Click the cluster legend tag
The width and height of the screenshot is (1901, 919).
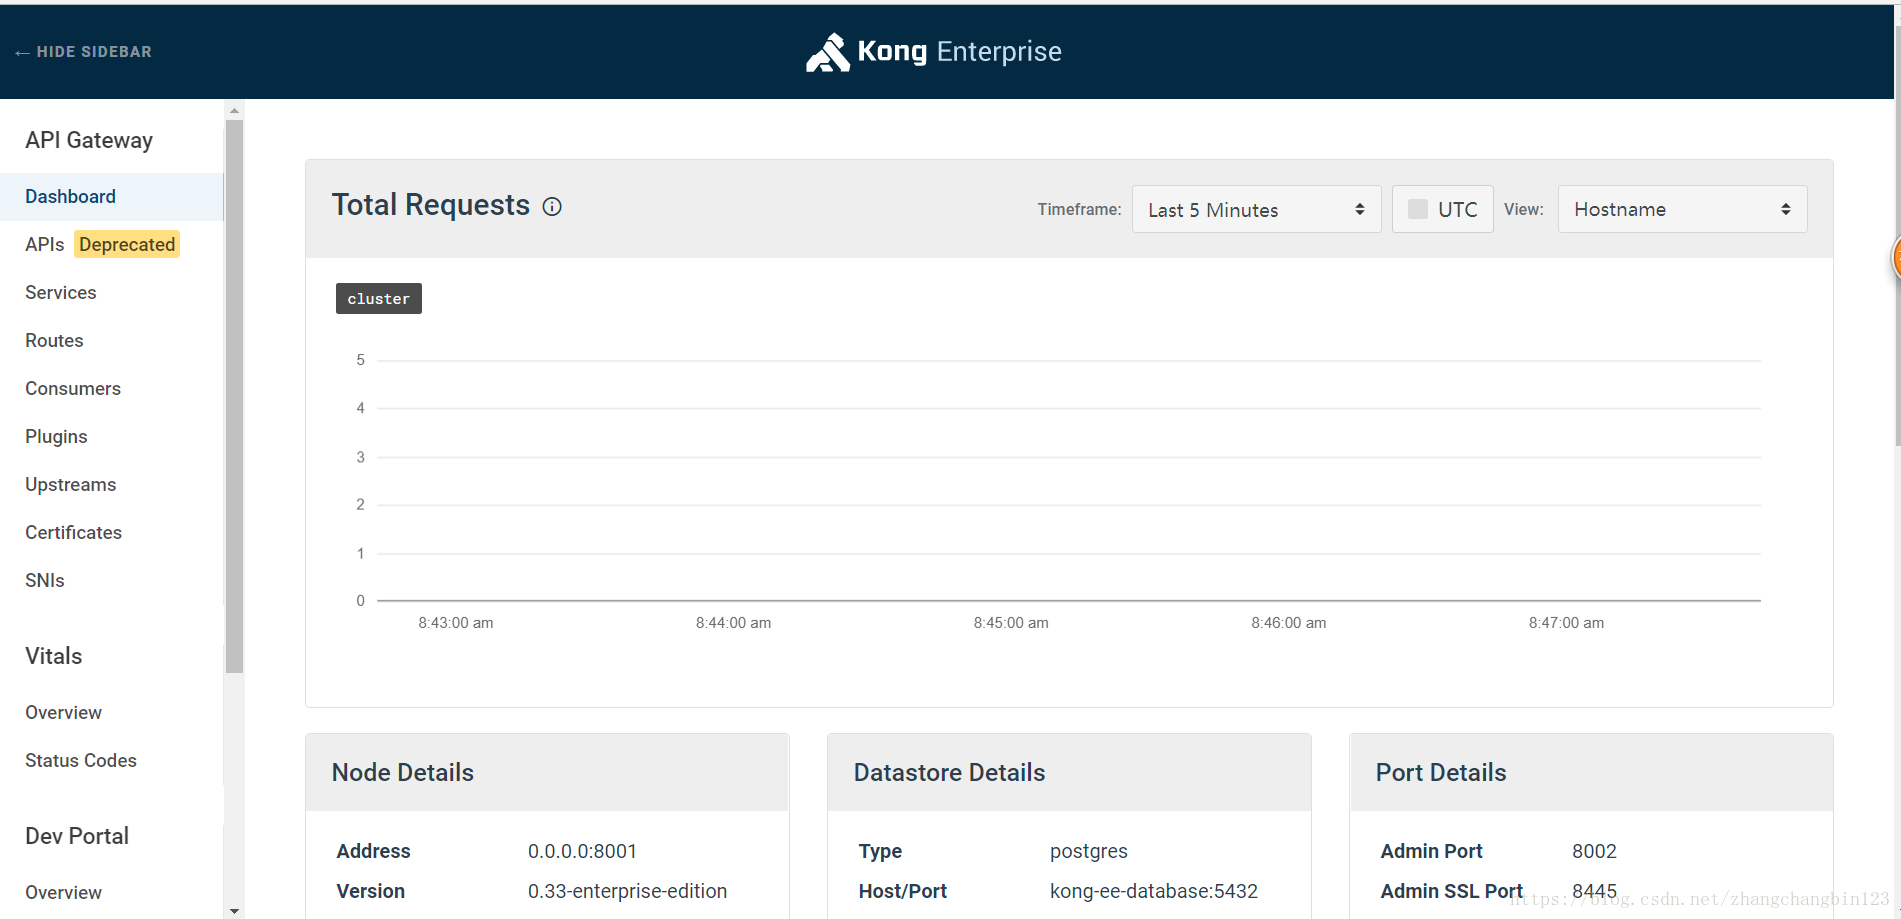tap(379, 298)
